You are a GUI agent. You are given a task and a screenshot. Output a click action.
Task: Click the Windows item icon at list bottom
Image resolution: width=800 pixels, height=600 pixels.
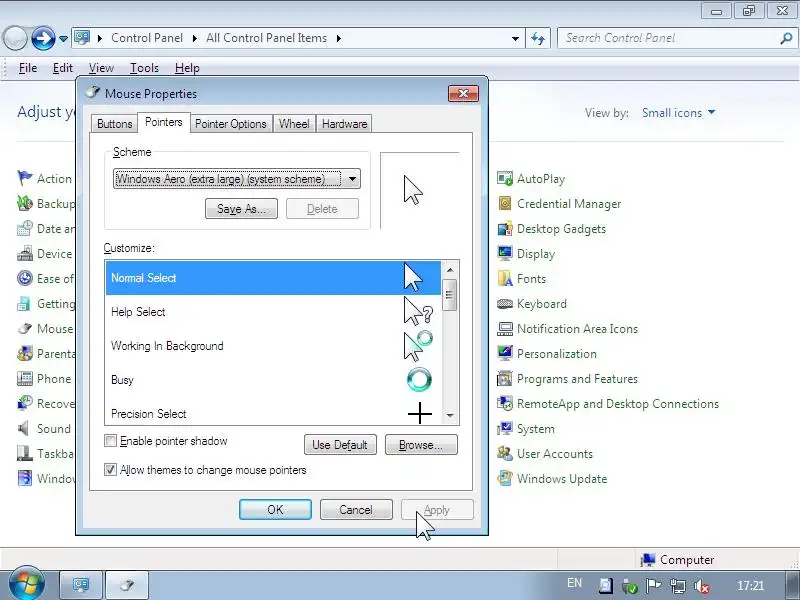pos(24,479)
